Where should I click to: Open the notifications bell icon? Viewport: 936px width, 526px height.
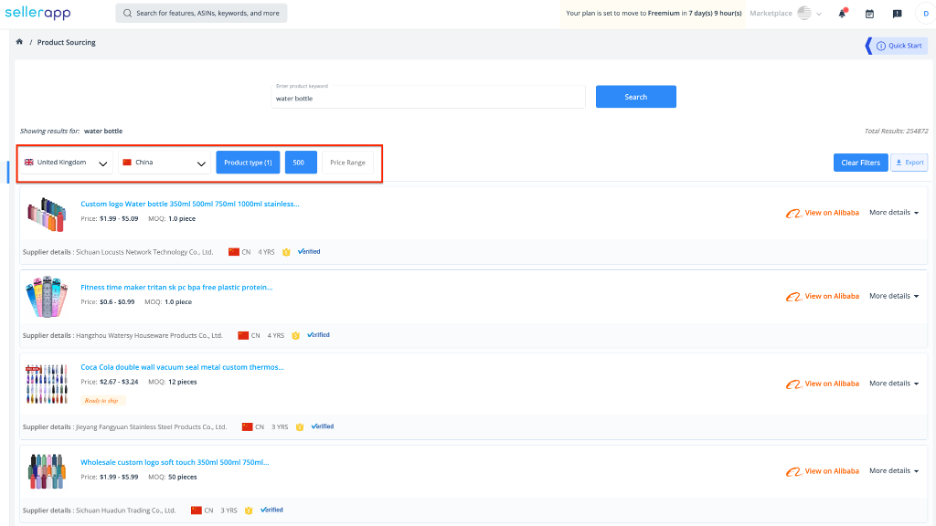click(x=842, y=13)
